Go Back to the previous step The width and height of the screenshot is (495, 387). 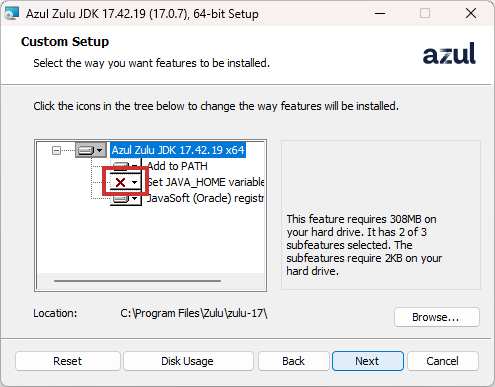click(294, 361)
